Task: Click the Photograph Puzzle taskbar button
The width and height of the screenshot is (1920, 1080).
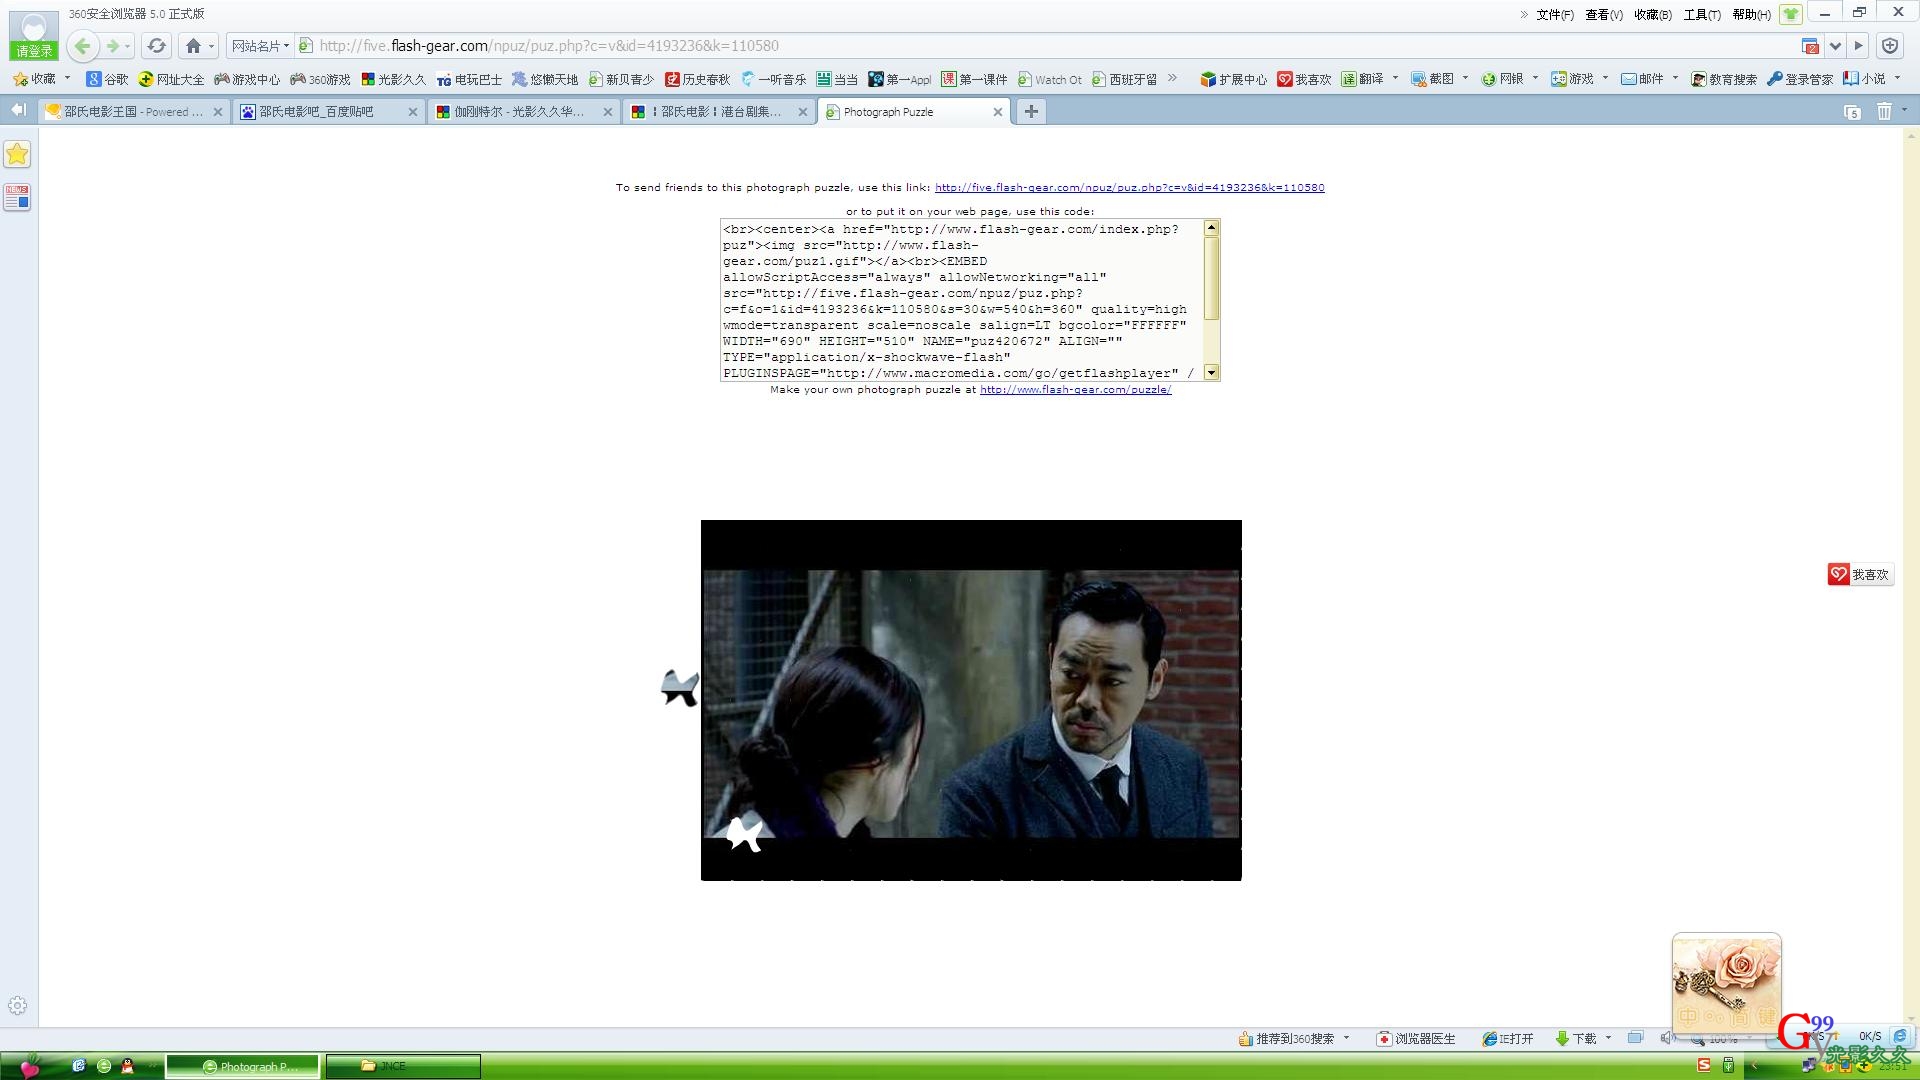Action: (x=242, y=1066)
